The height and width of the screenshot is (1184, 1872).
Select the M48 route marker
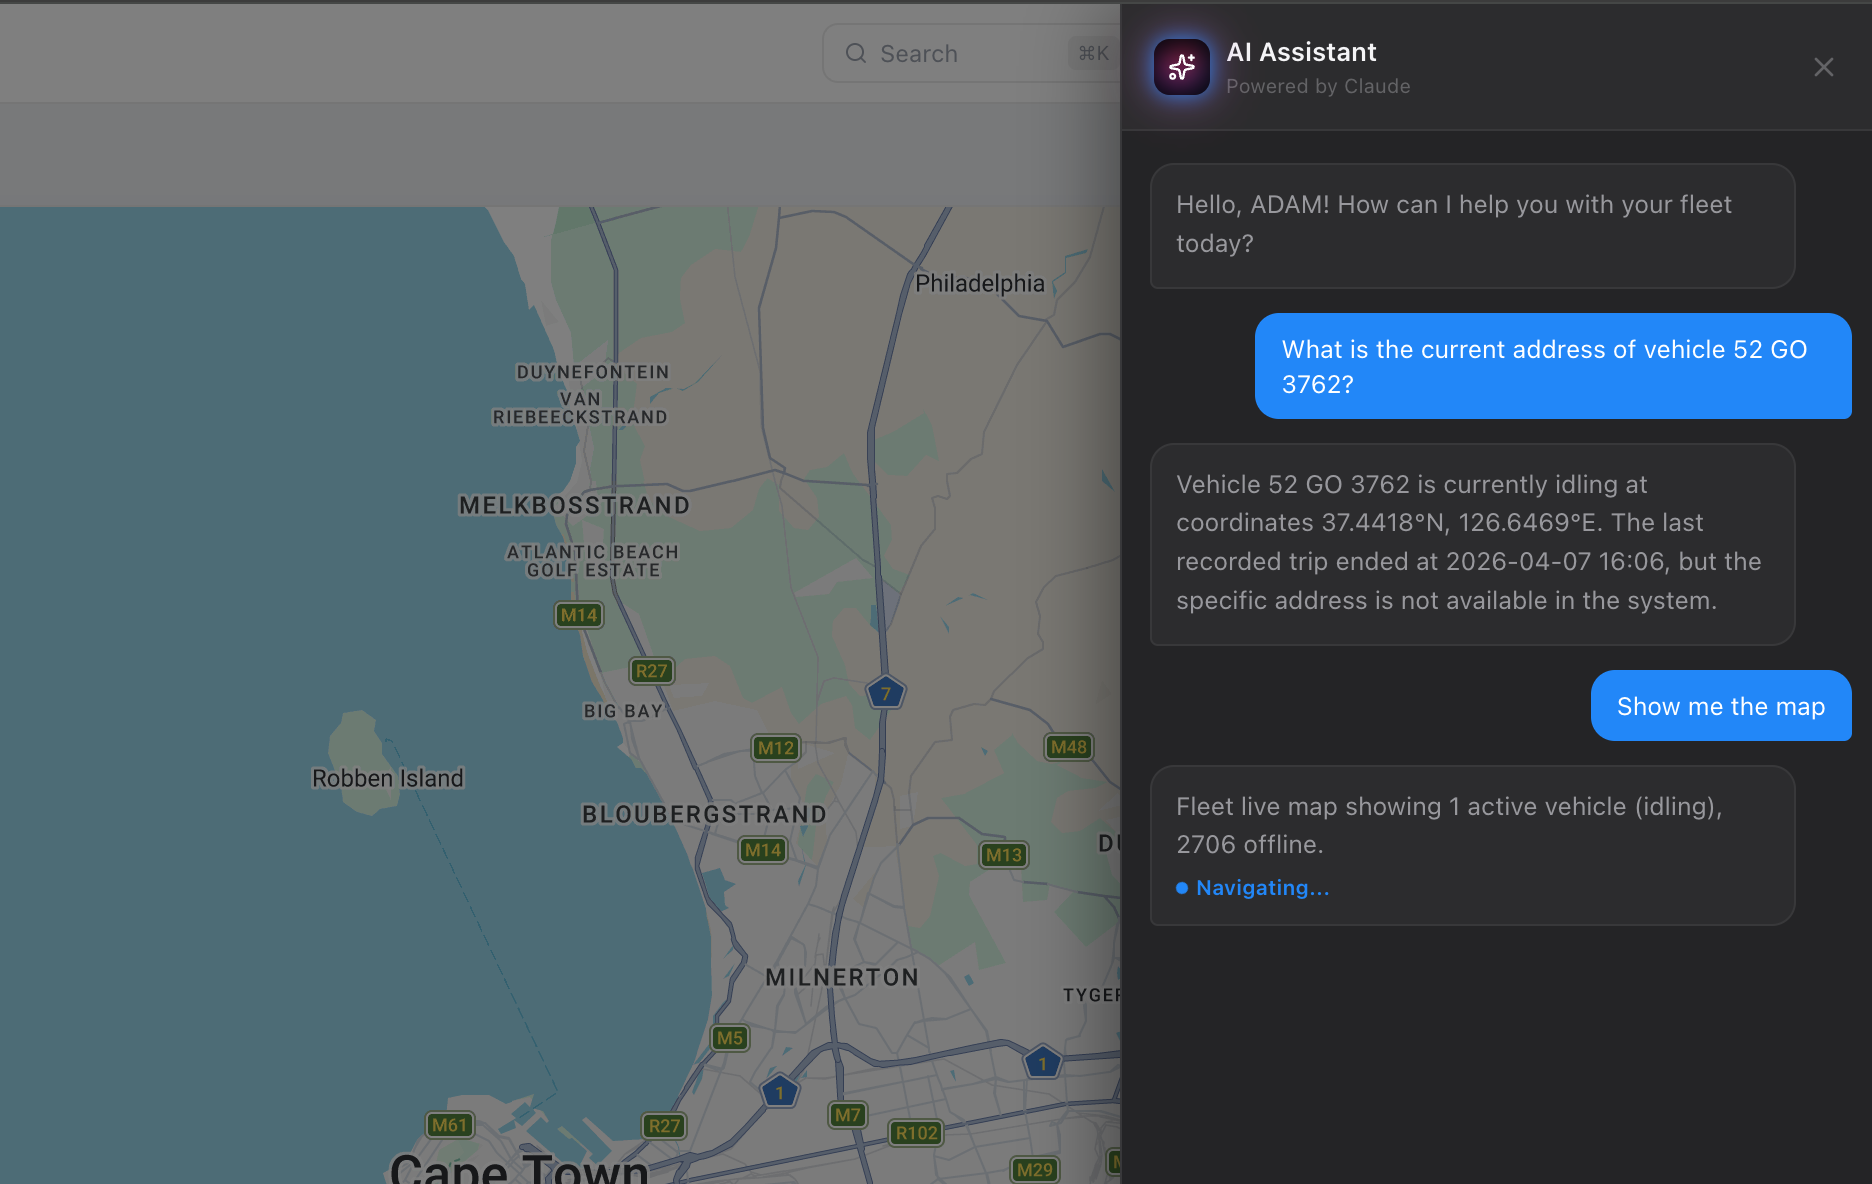[x=1068, y=746]
